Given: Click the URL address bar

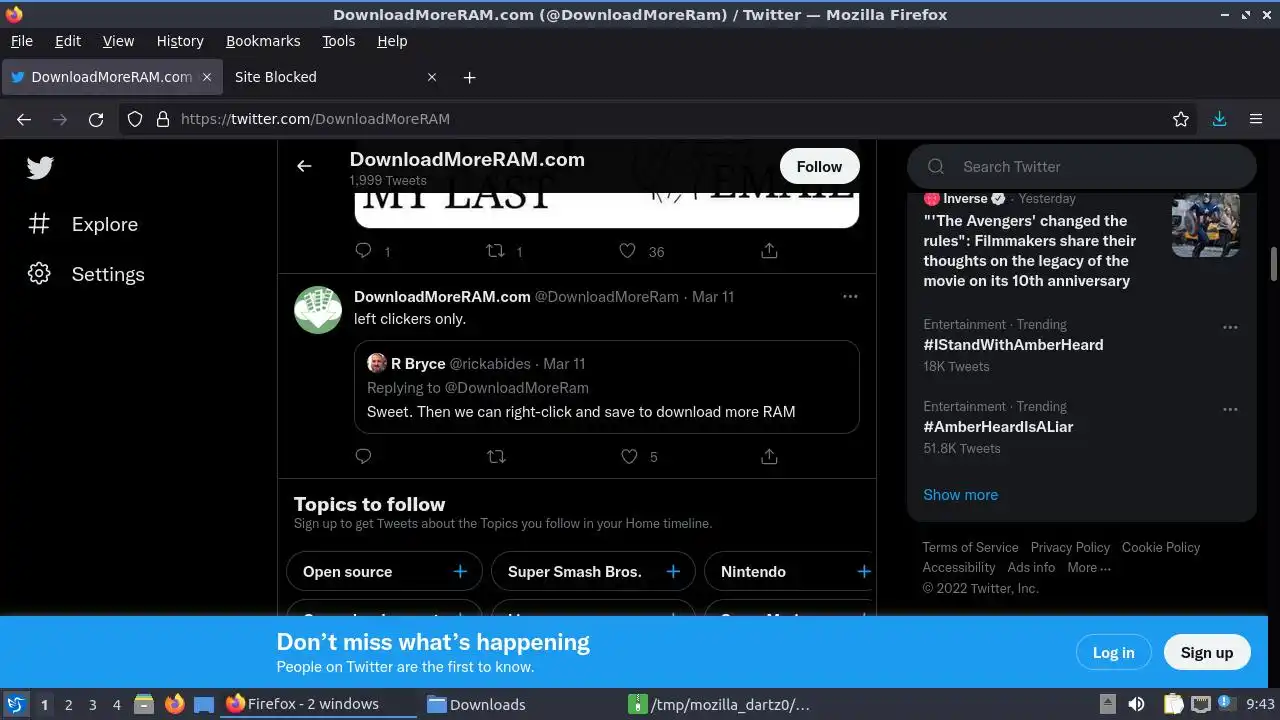Looking at the screenshot, I should (x=660, y=119).
